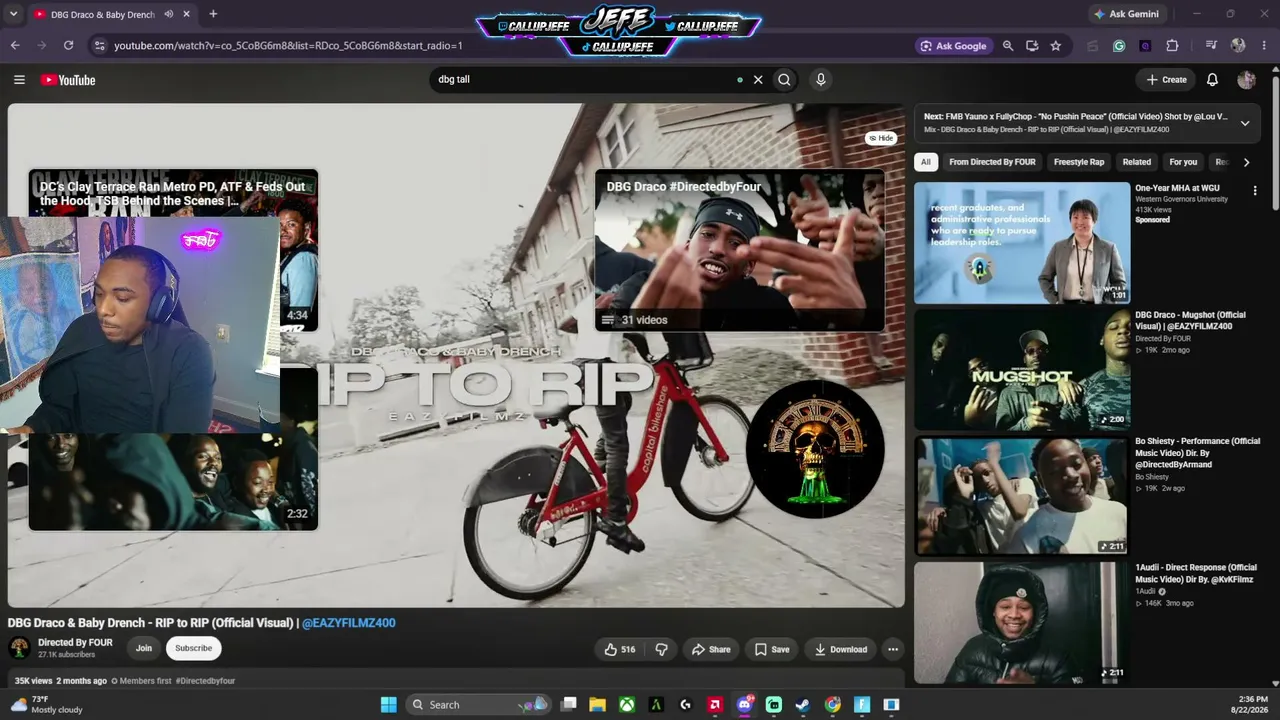Dislike the RIP to RIP video
Viewport: 1280px width, 720px height.
tap(661, 649)
